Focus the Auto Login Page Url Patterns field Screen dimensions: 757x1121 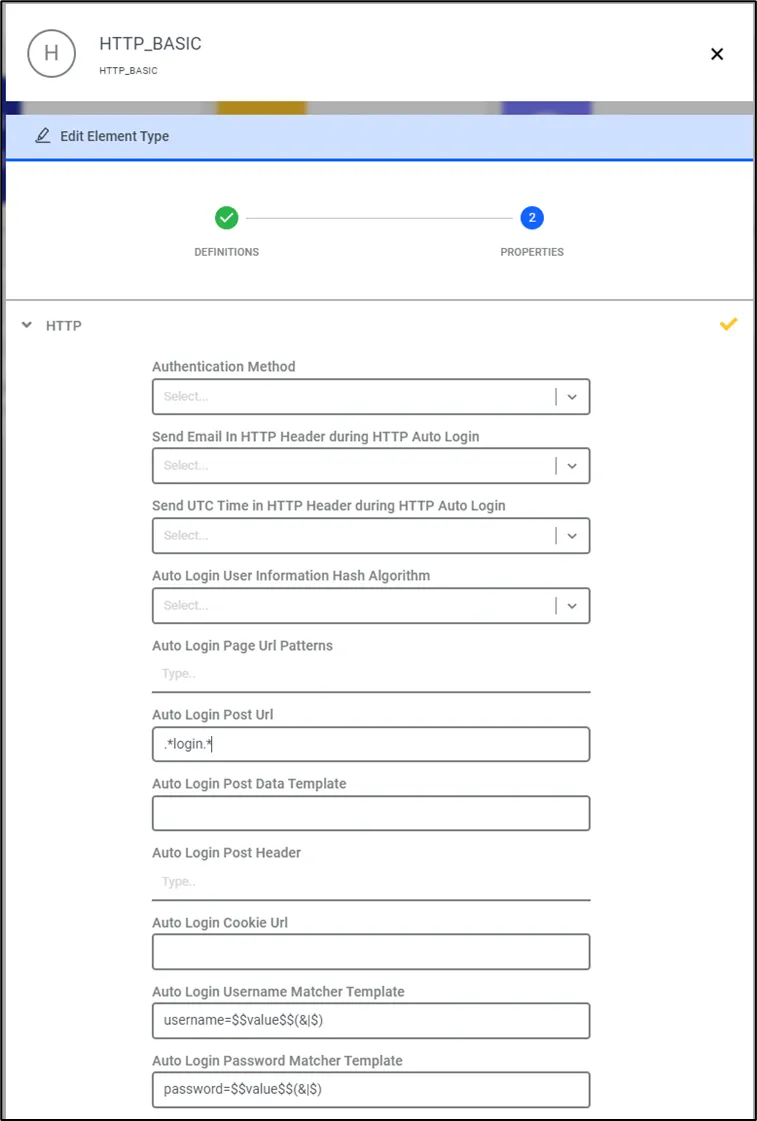tap(371, 674)
